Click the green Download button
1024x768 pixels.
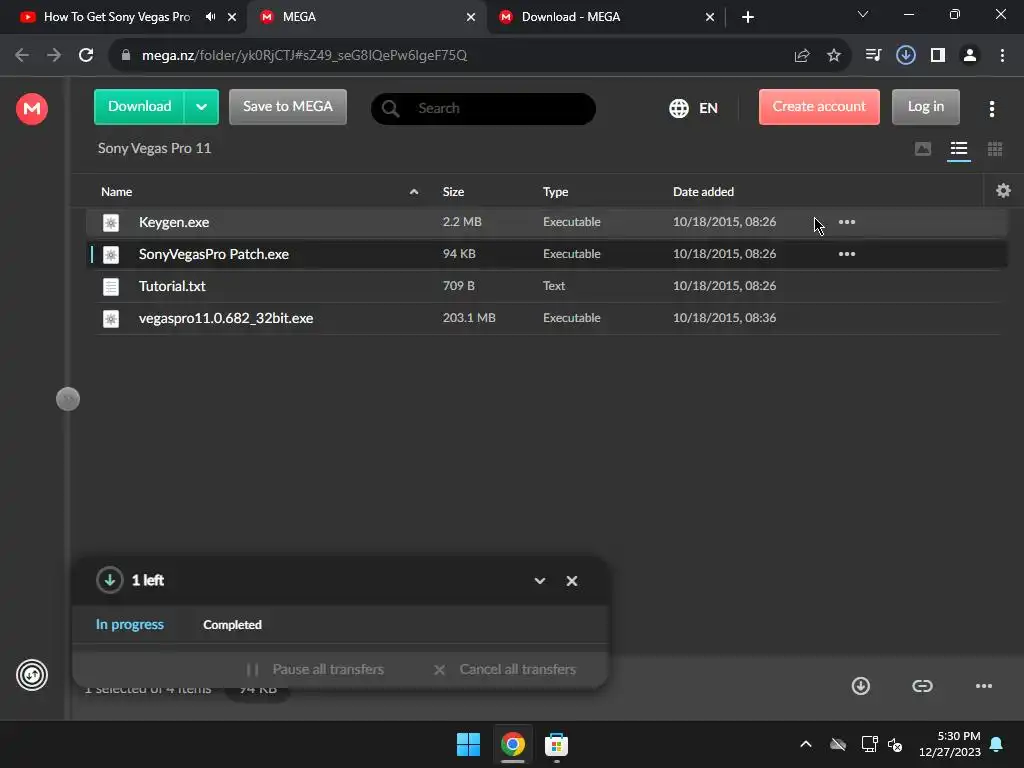139,107
